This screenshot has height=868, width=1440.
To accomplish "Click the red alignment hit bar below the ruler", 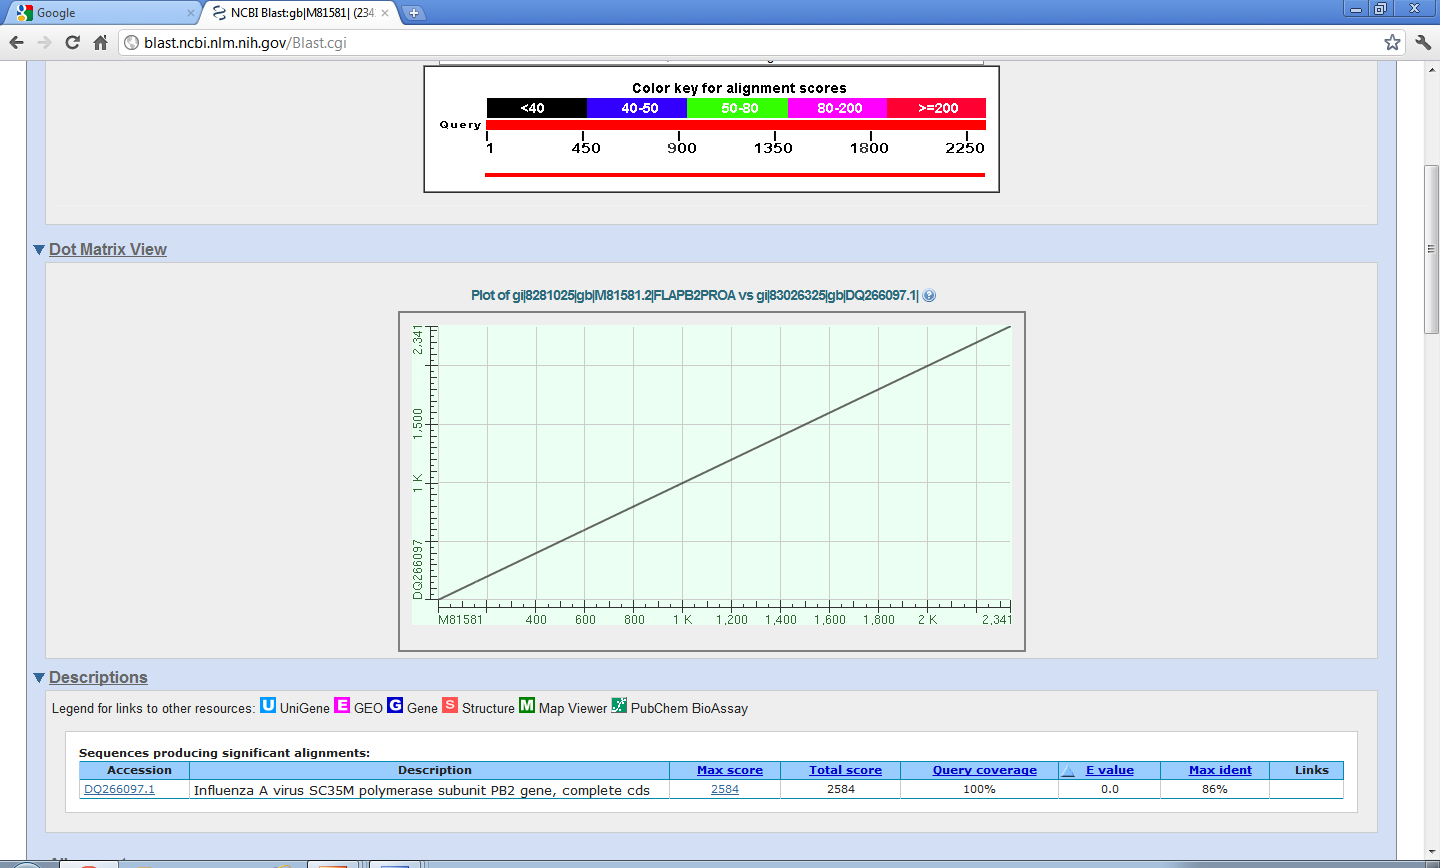I will click(x=735, y=175).
